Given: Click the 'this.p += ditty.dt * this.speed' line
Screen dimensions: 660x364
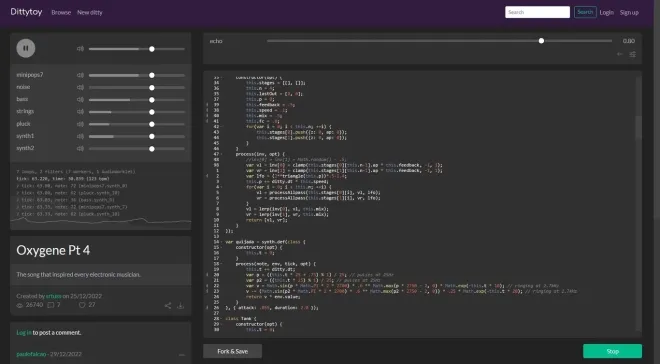Looking at the screenshot, I should pos(287,181).
